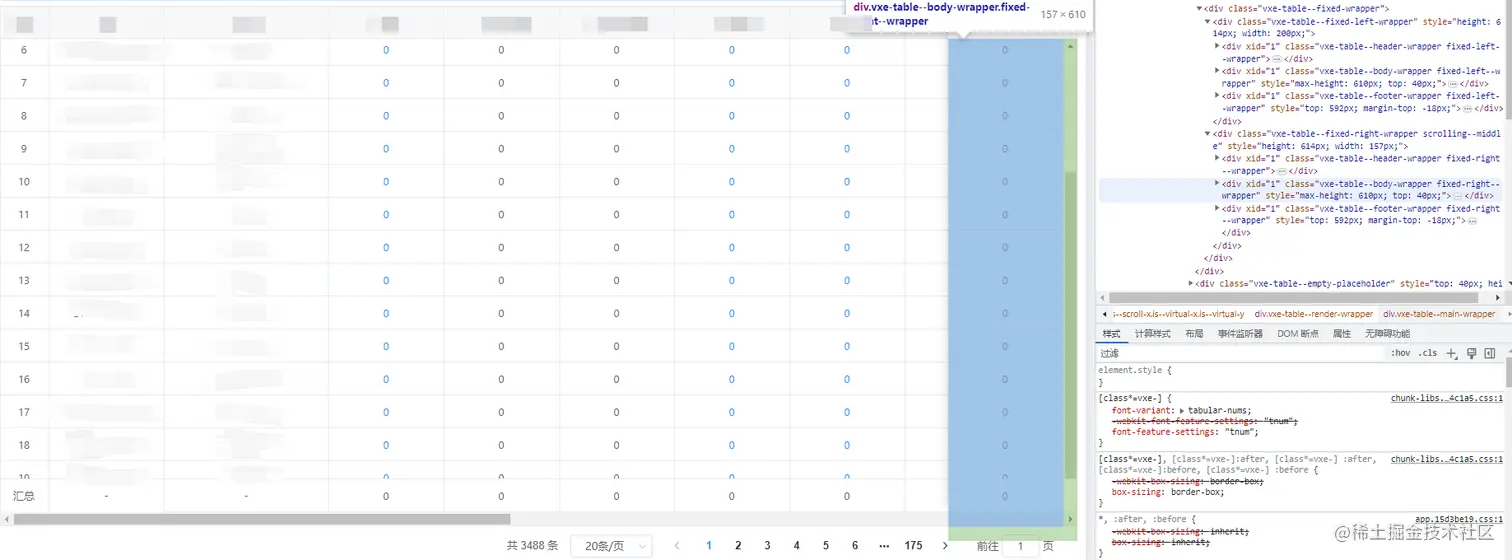Toggle the .cls class editor button
This screenshot has width=1512, height=560.
tap(1428, 353)
